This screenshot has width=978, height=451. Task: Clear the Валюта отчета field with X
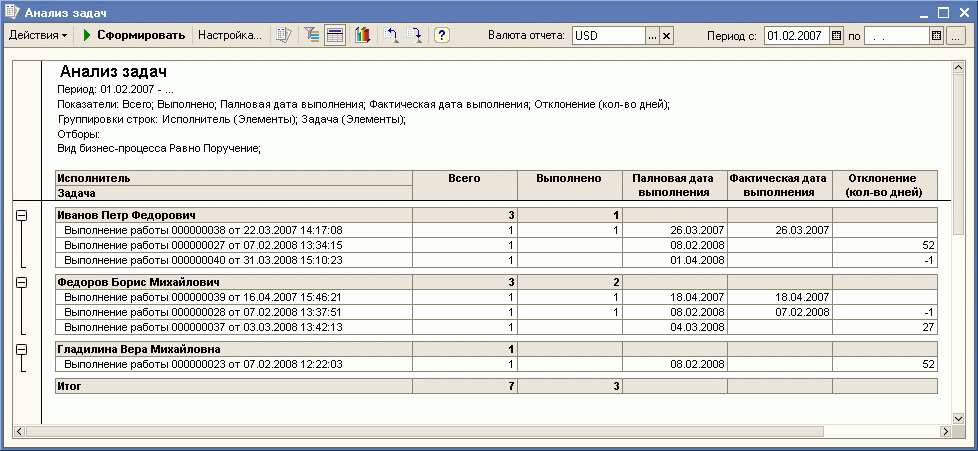coord(667,35)
